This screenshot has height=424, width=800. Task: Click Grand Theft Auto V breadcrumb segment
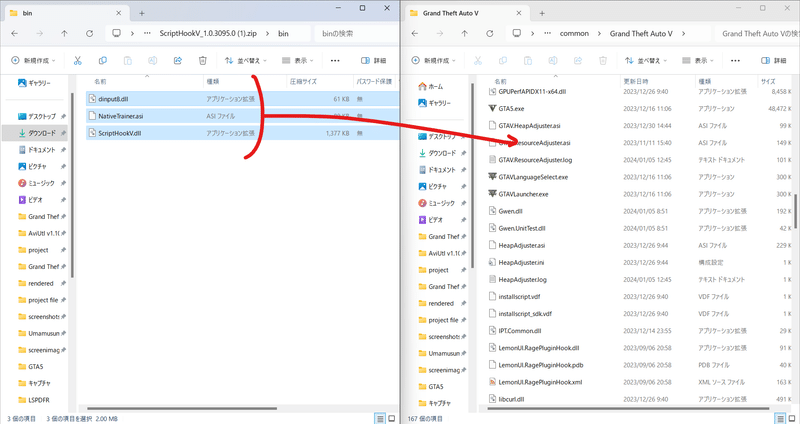tap(641, 34)
